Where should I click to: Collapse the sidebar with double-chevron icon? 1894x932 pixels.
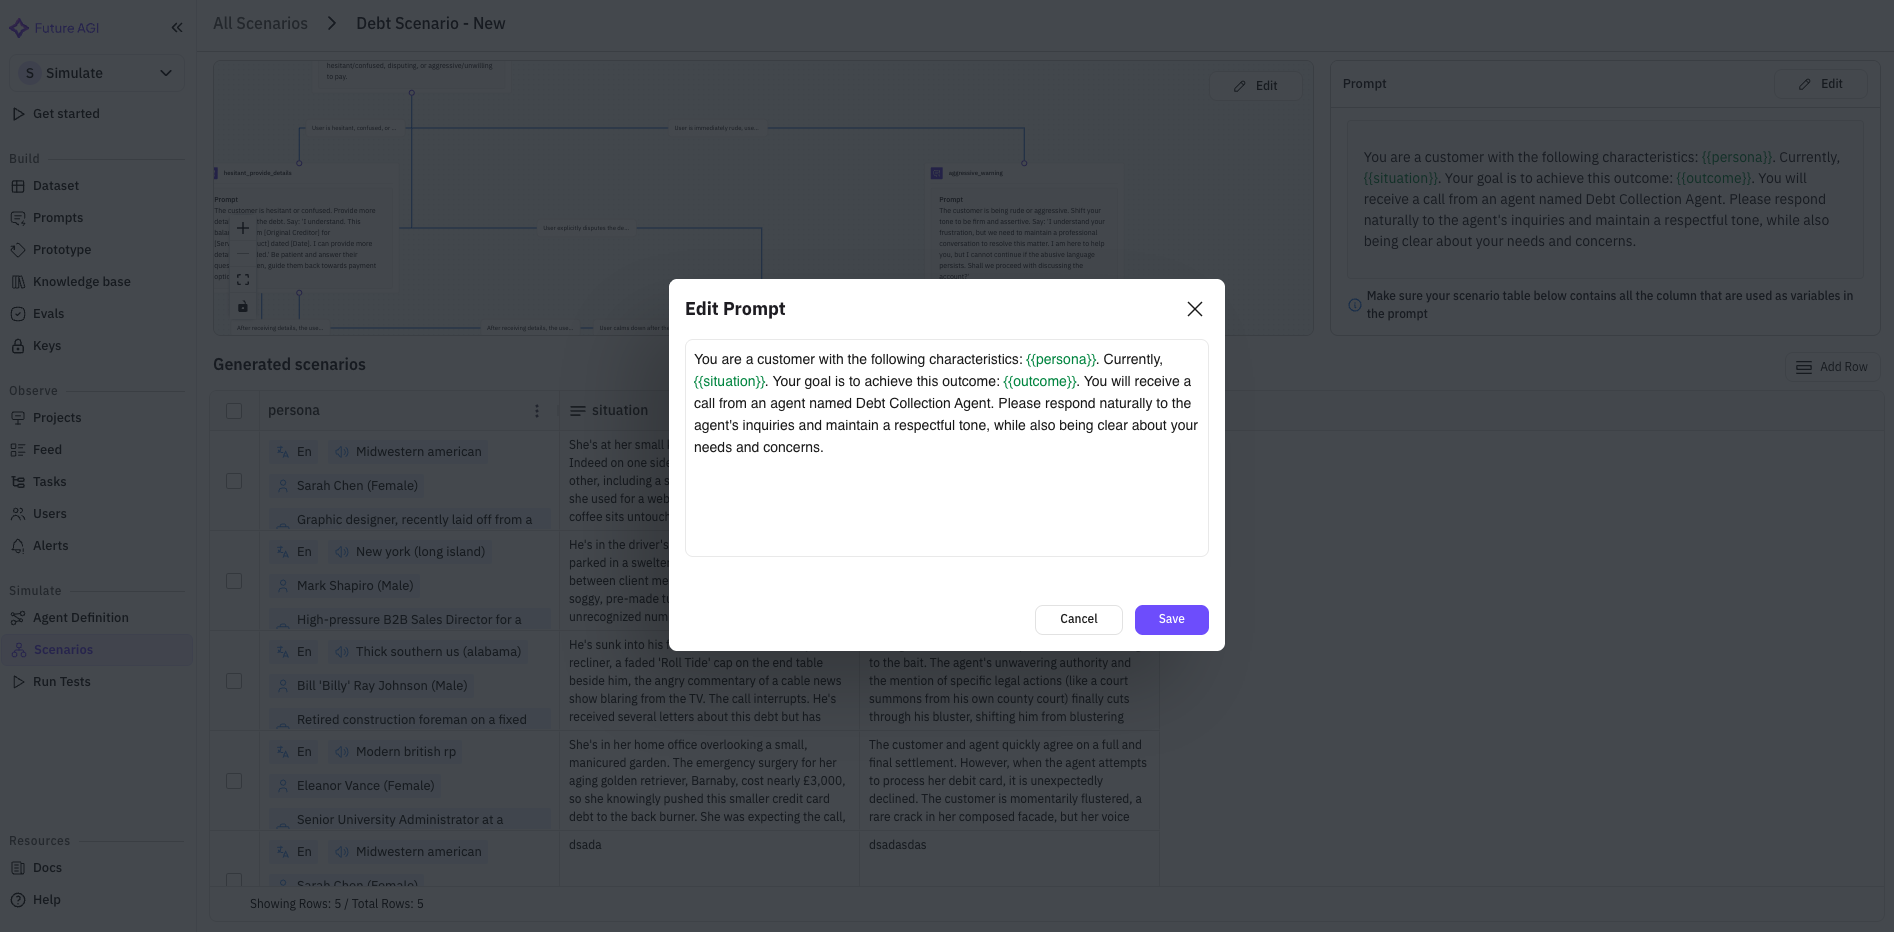[177, 28]
